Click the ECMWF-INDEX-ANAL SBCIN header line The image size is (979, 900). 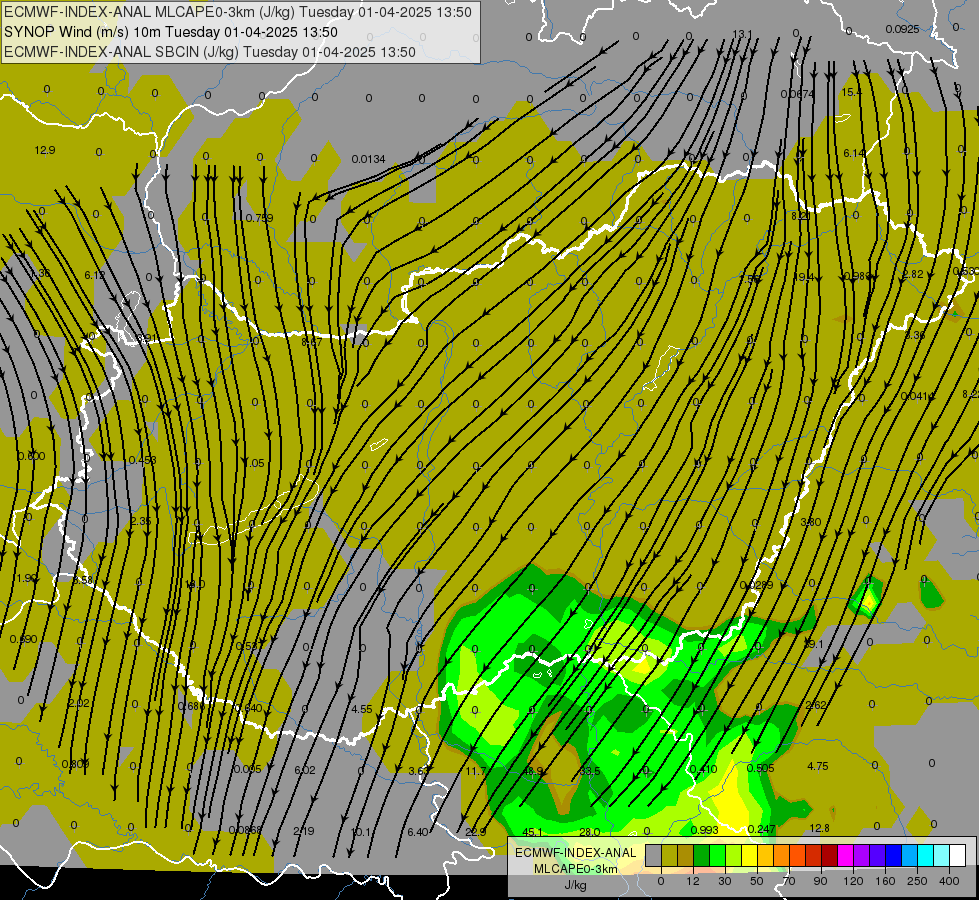210,52
